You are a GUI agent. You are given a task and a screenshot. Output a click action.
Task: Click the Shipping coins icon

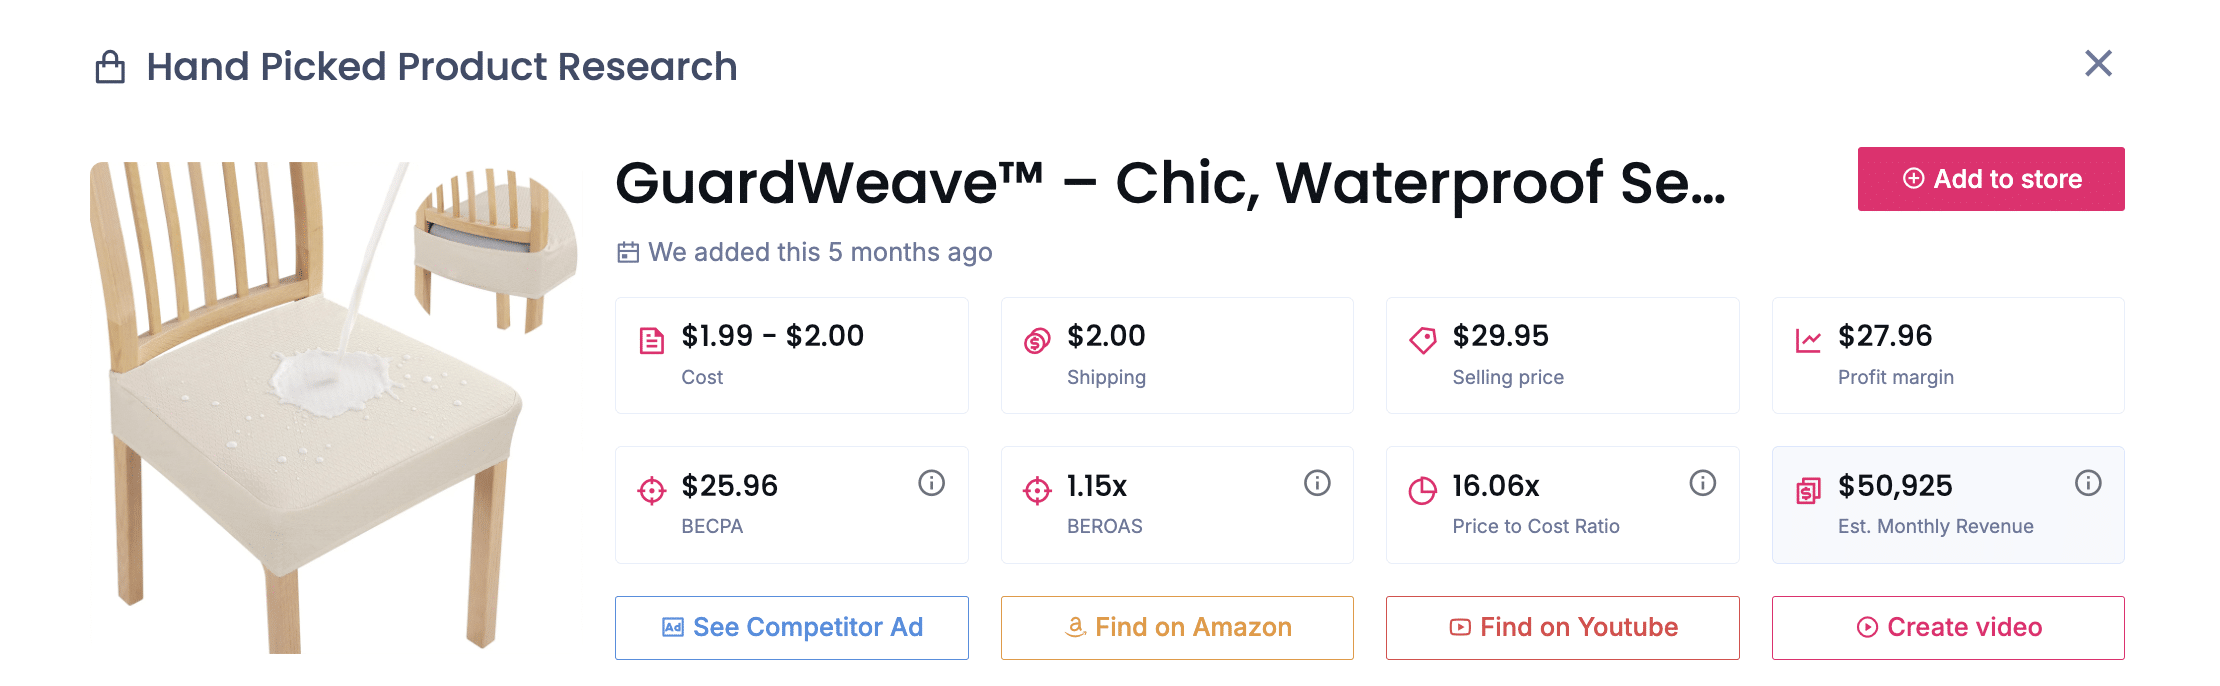1037,341
